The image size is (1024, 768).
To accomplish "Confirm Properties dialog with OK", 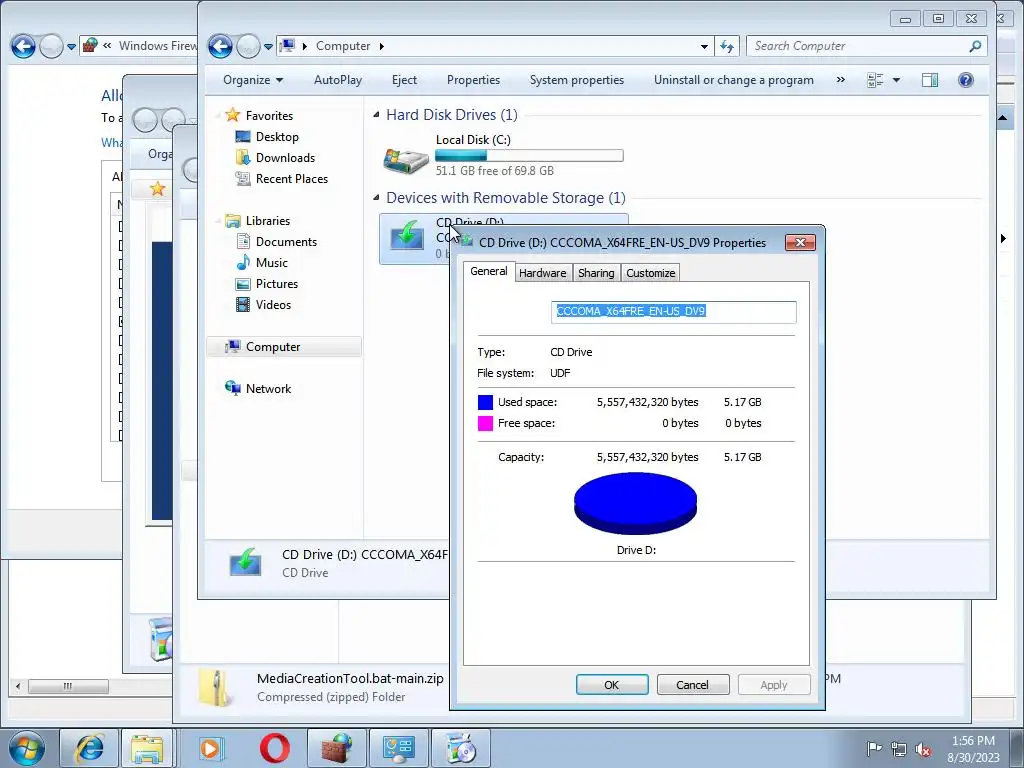I will (612, 685).
